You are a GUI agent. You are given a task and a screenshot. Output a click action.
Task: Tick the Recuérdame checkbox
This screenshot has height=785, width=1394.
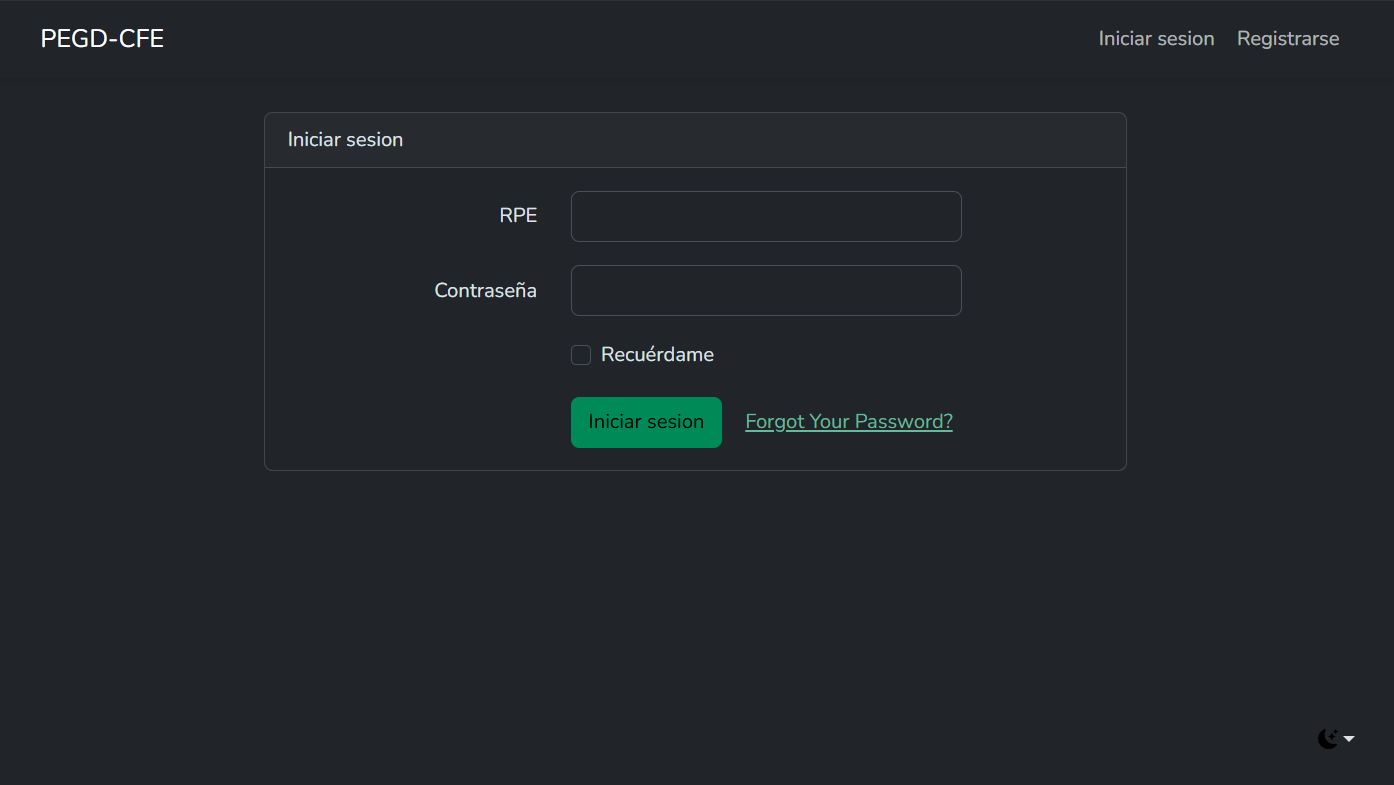(x=581, y=355)
